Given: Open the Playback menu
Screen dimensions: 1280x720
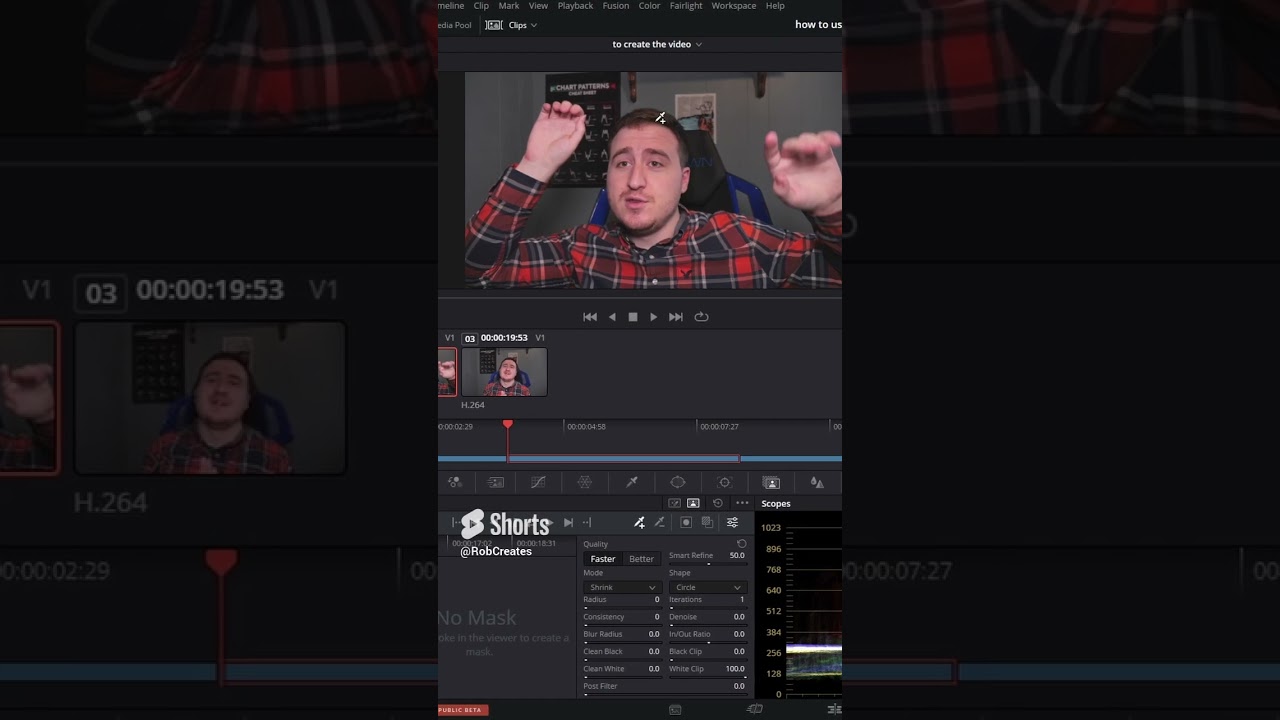Looking at the screenshot, I should click(576, 6).
